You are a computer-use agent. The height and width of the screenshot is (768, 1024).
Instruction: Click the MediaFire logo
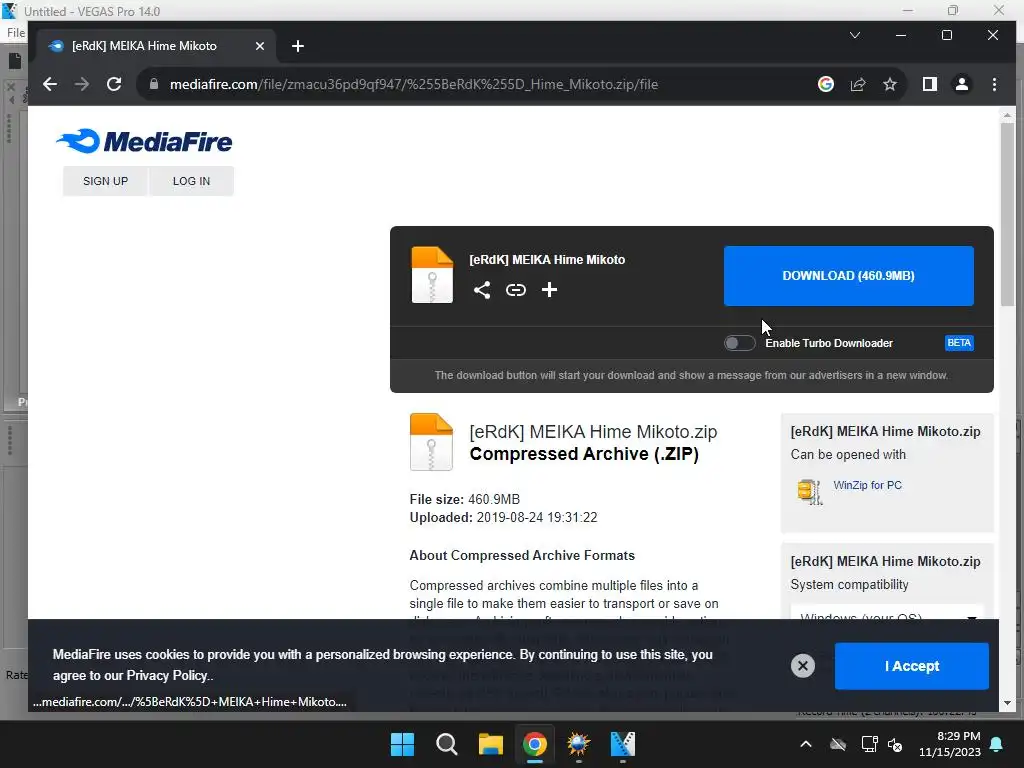144,141
